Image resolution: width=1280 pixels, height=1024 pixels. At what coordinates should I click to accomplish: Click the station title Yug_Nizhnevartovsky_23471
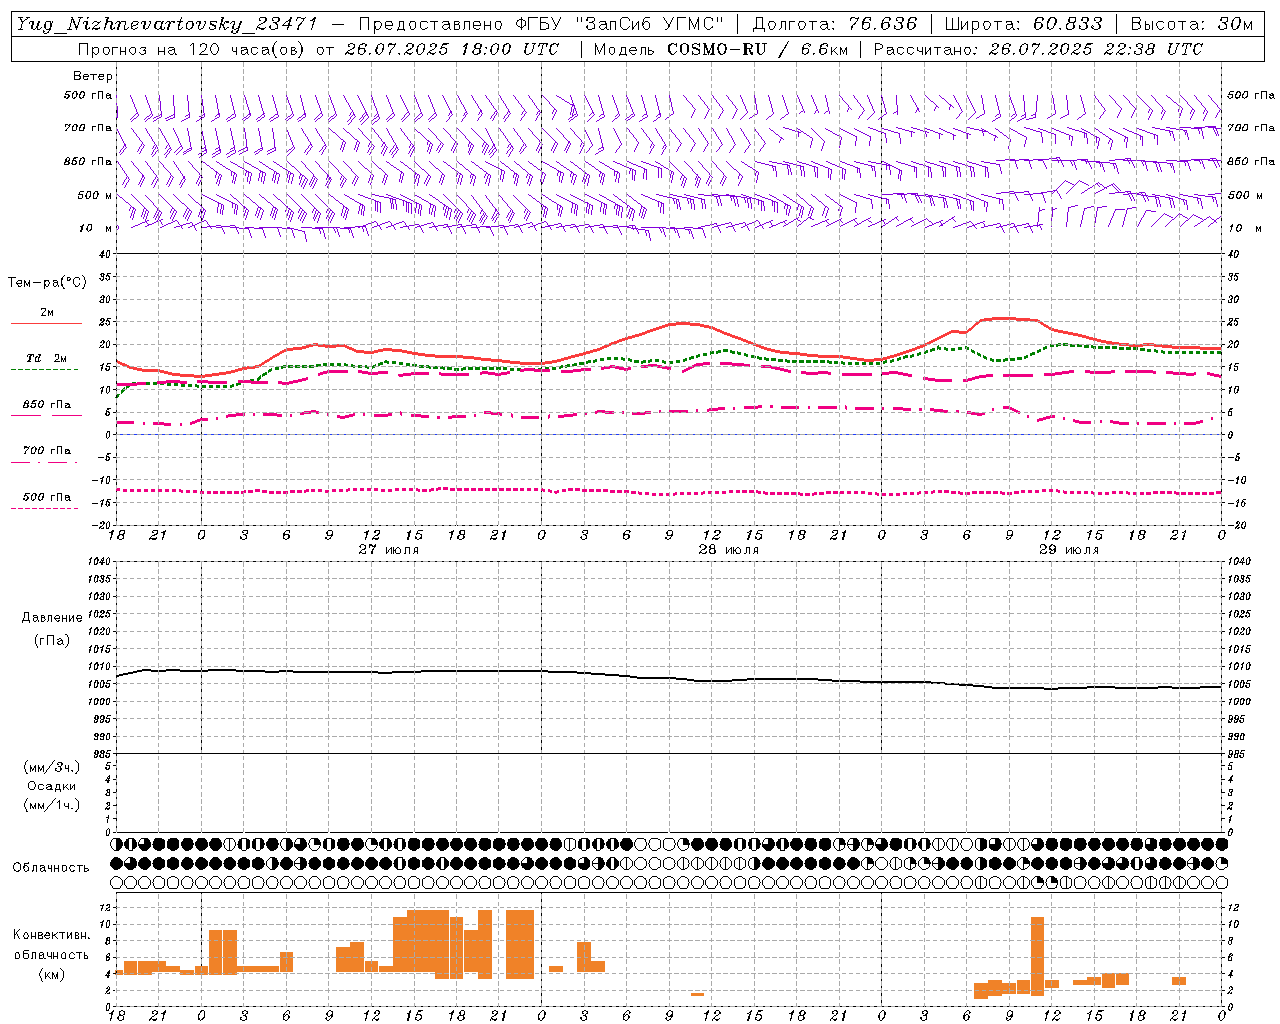[166, 25]
